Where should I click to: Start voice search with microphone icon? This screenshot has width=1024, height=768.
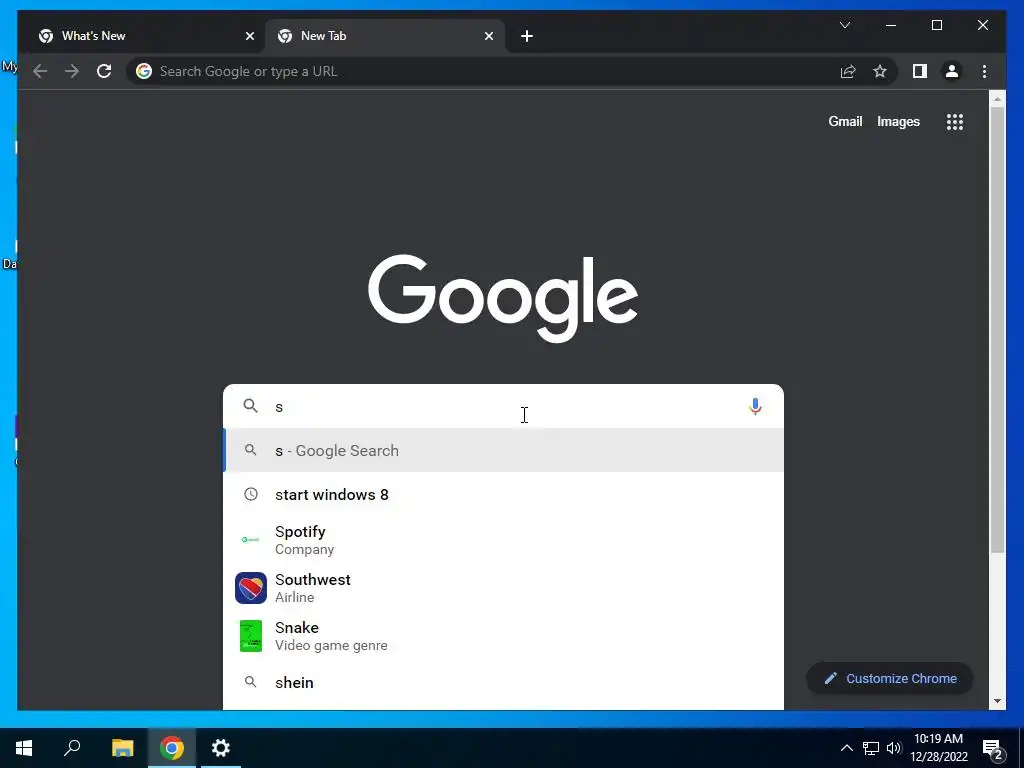pos(755,406)
